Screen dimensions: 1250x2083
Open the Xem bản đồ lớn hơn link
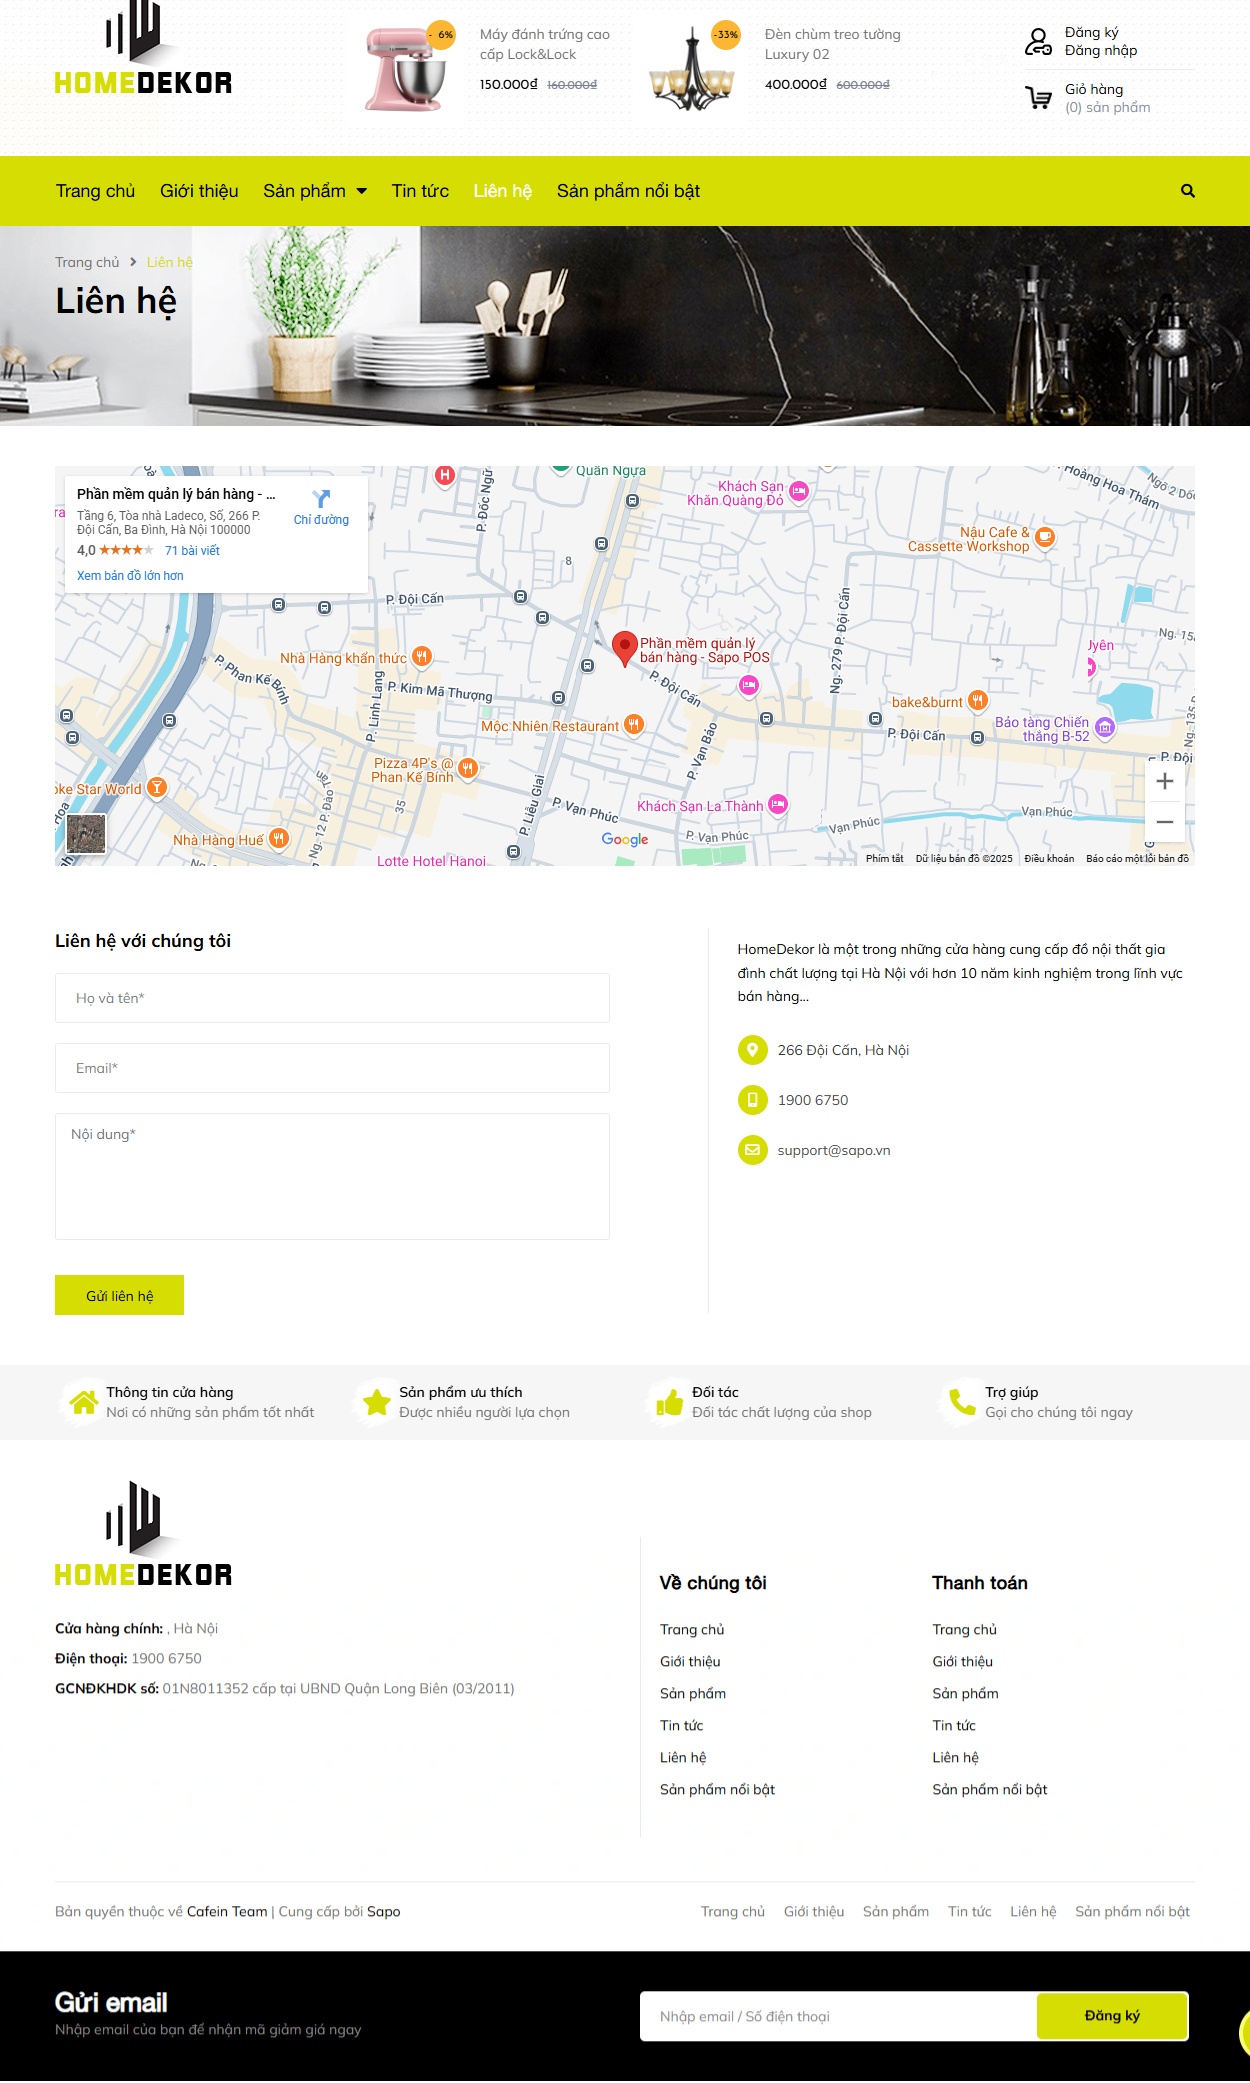pos(130,576)
